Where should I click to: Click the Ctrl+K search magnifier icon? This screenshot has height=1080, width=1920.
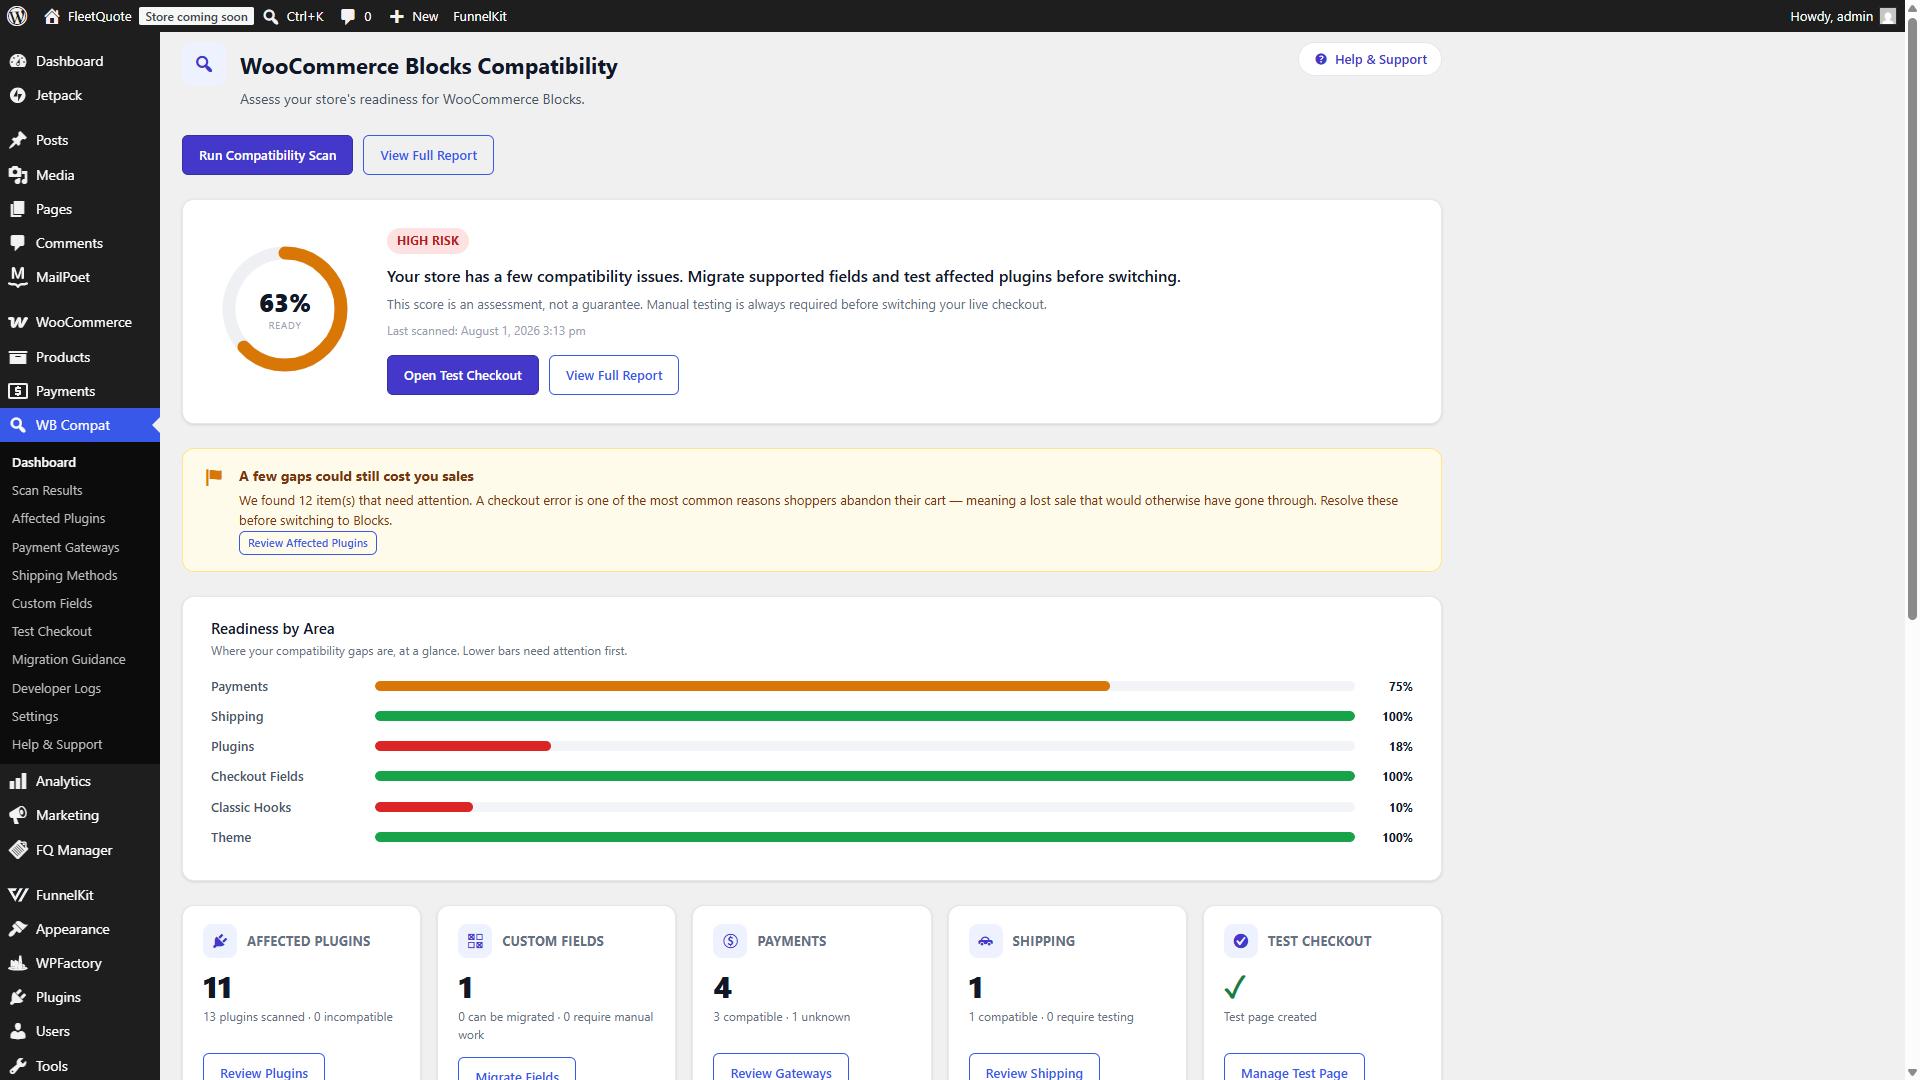[x=271, y=16]
